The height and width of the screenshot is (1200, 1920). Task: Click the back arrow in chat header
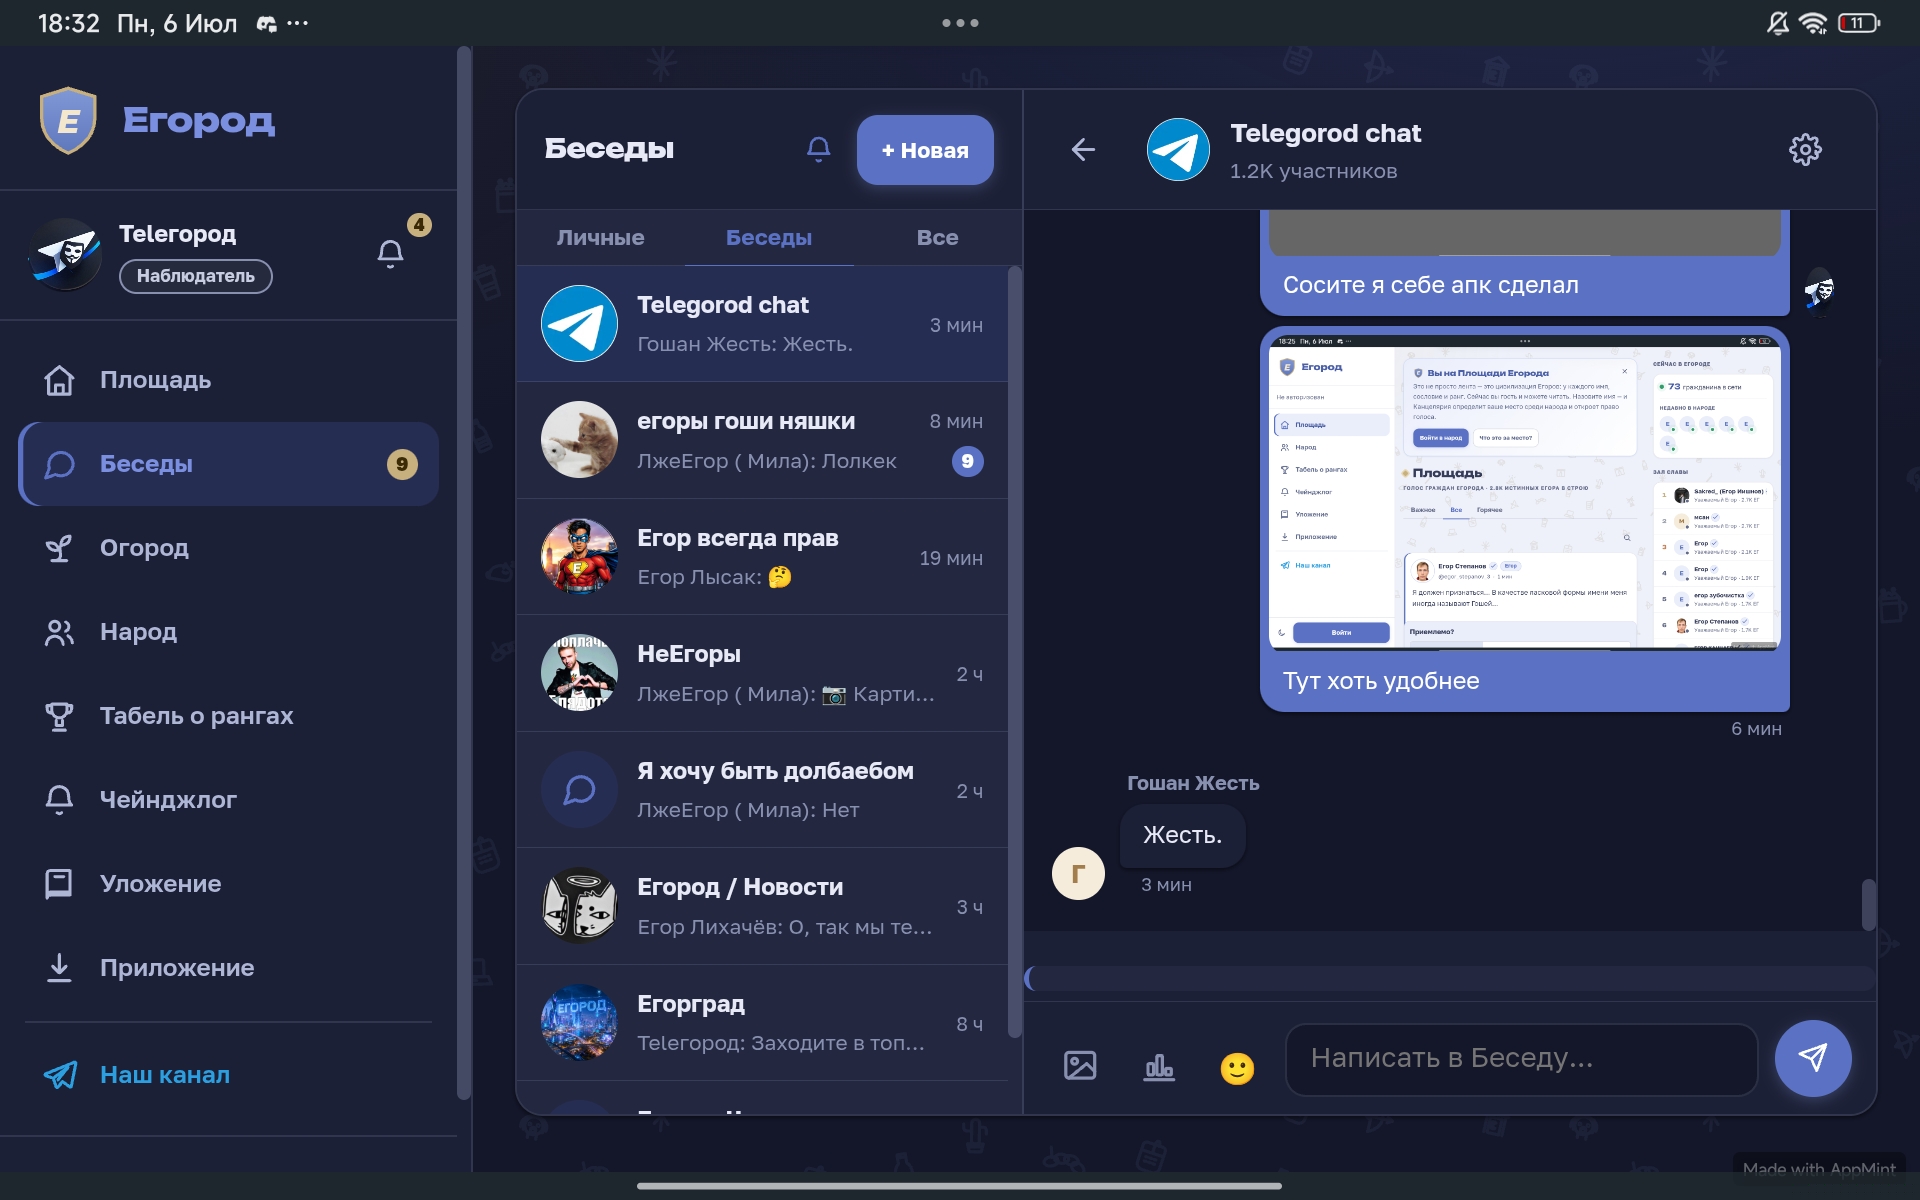click(1083, 150)
